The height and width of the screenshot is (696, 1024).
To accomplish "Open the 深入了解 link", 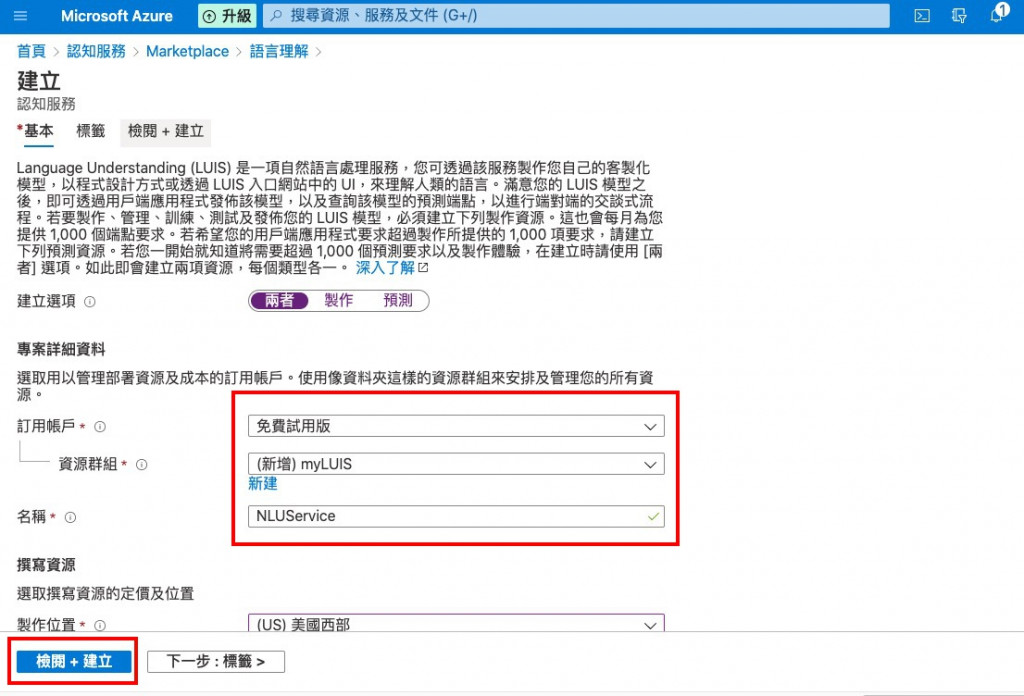I will click(385, 268).
